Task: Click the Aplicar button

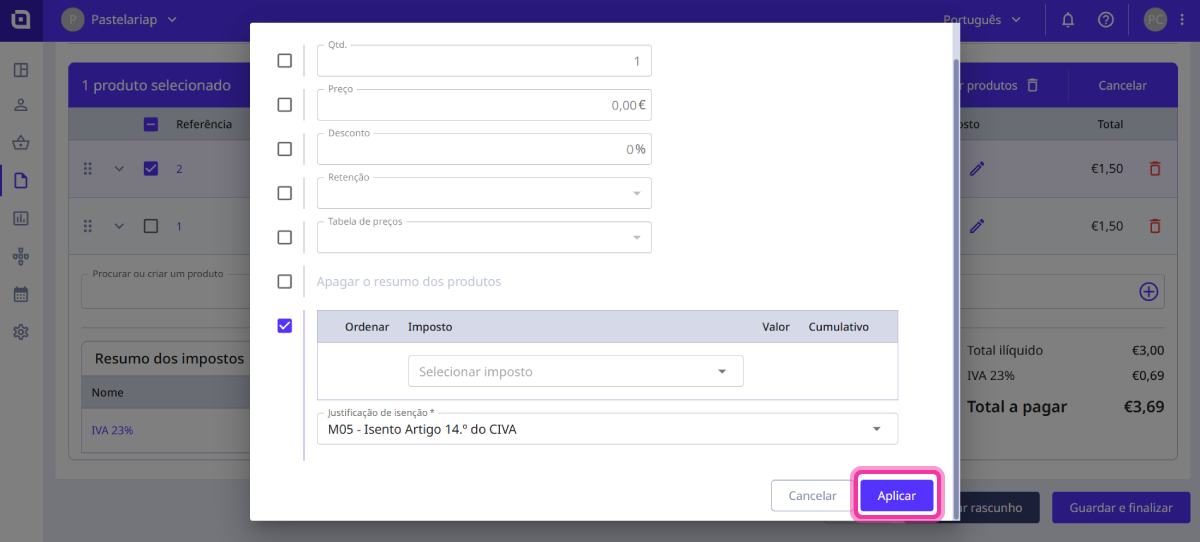Action: point(896,496)
